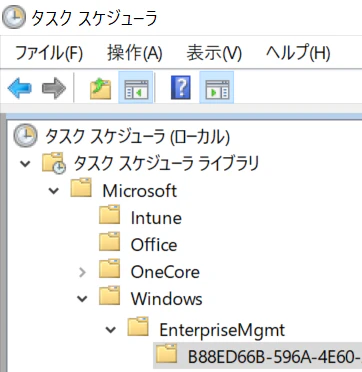Click the タスク スケジューラ ライブラリ folder icon
The height and width of the screenshot is (372, 362).
[53, 163]
